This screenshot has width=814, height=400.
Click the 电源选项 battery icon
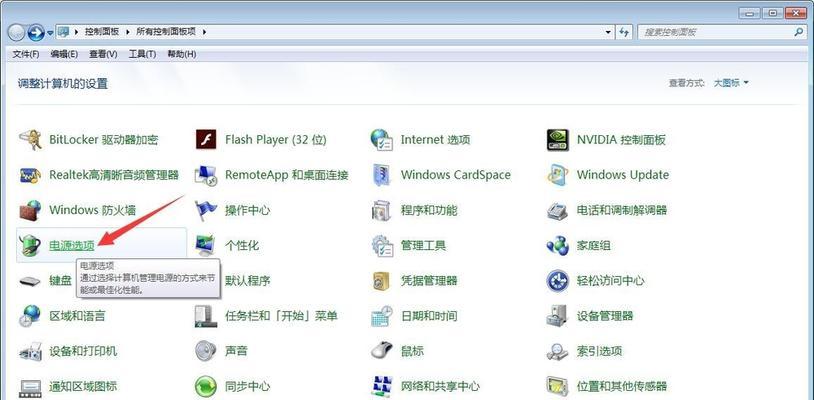click(x=30, y=245)
